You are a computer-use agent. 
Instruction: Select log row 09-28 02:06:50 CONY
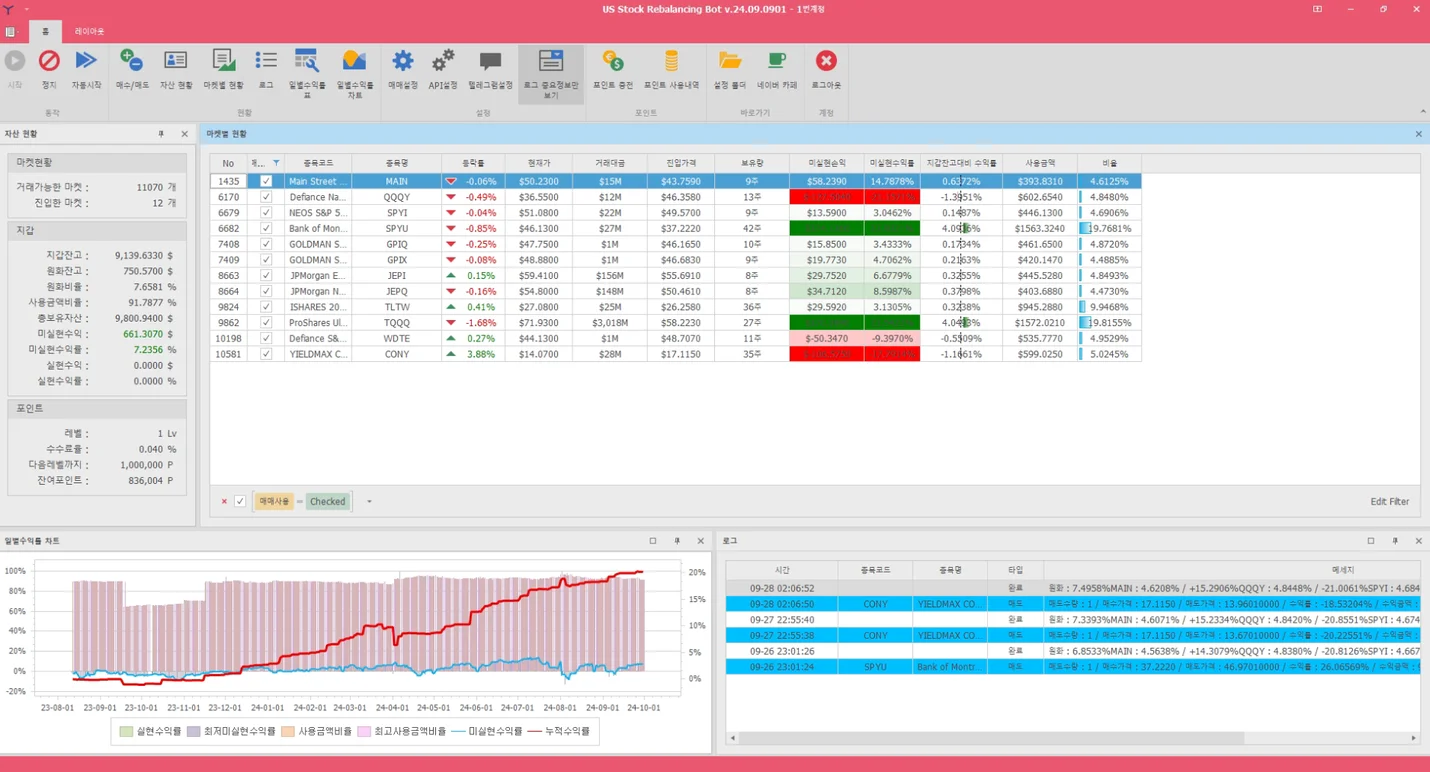(x=1072, y=604)
